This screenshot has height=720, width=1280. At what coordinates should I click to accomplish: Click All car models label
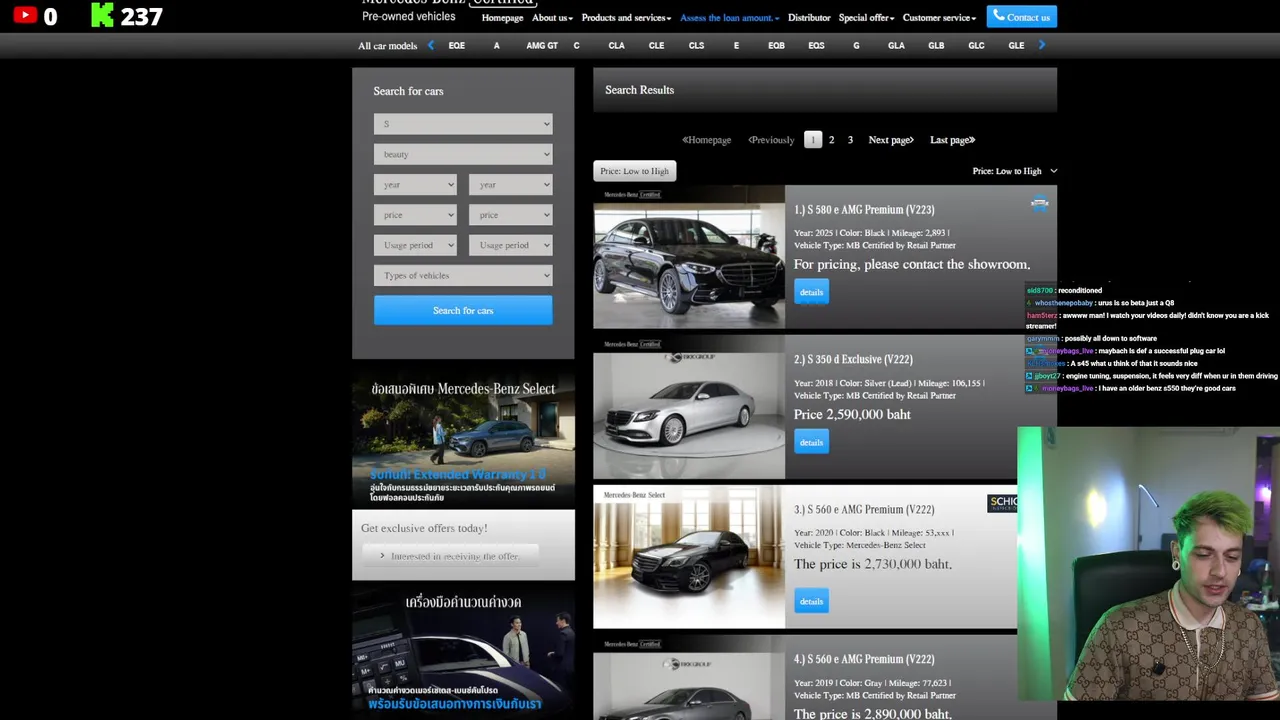coord(387,46)
